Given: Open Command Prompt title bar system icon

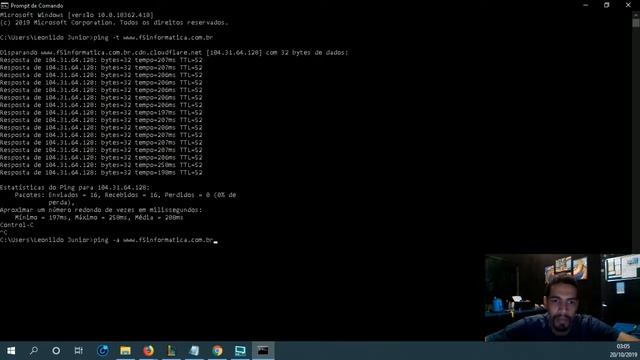Looking at the screenshot, I should [4, 5].
